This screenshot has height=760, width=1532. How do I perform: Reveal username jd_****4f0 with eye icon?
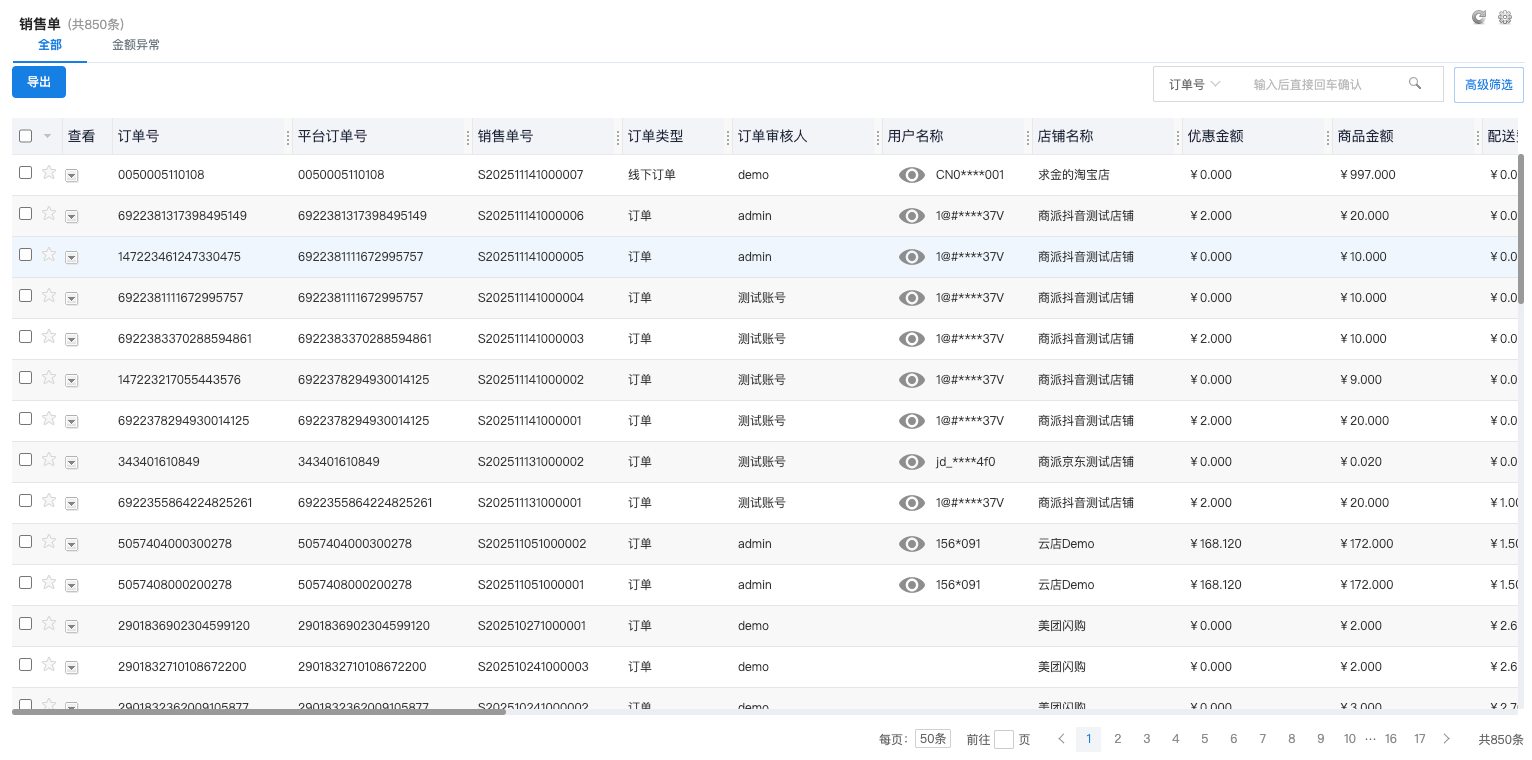pos(911,462)
